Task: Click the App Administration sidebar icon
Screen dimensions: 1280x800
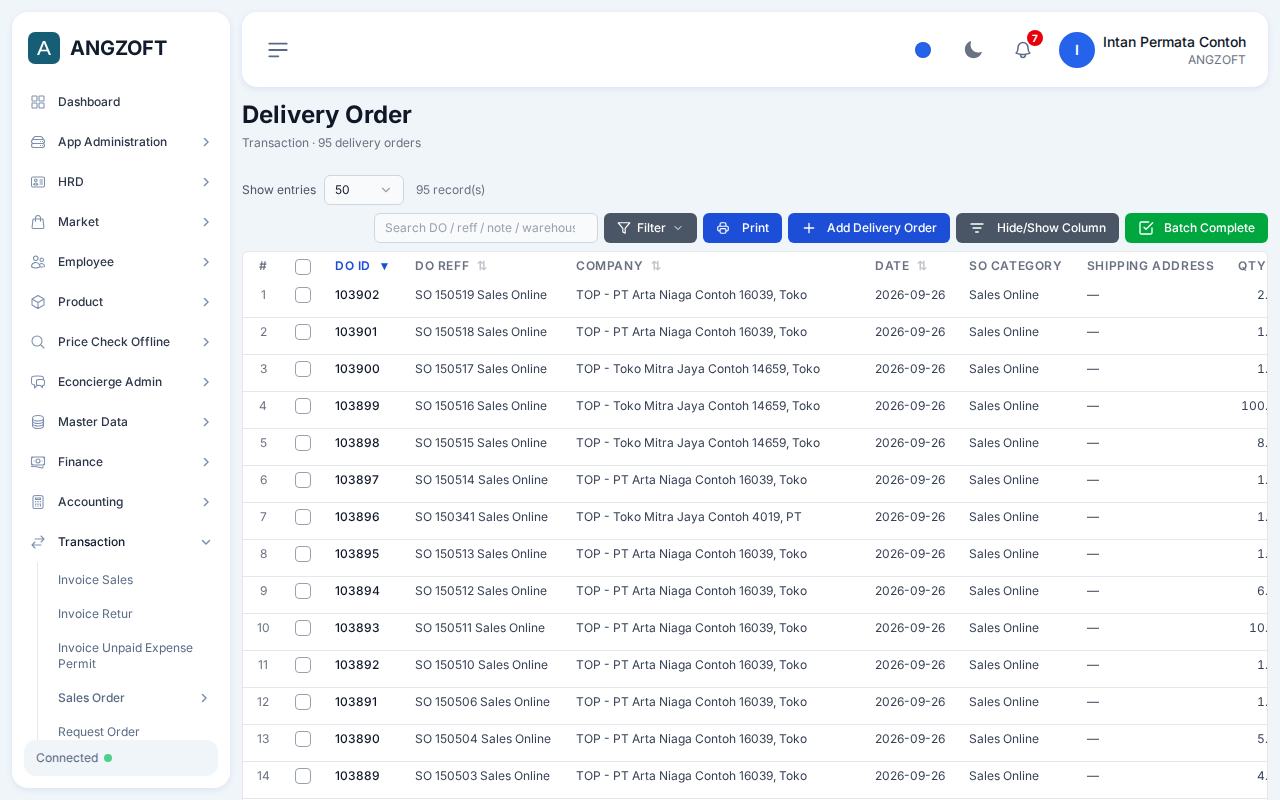Action: pyautogui.click(x=38, y=142)
